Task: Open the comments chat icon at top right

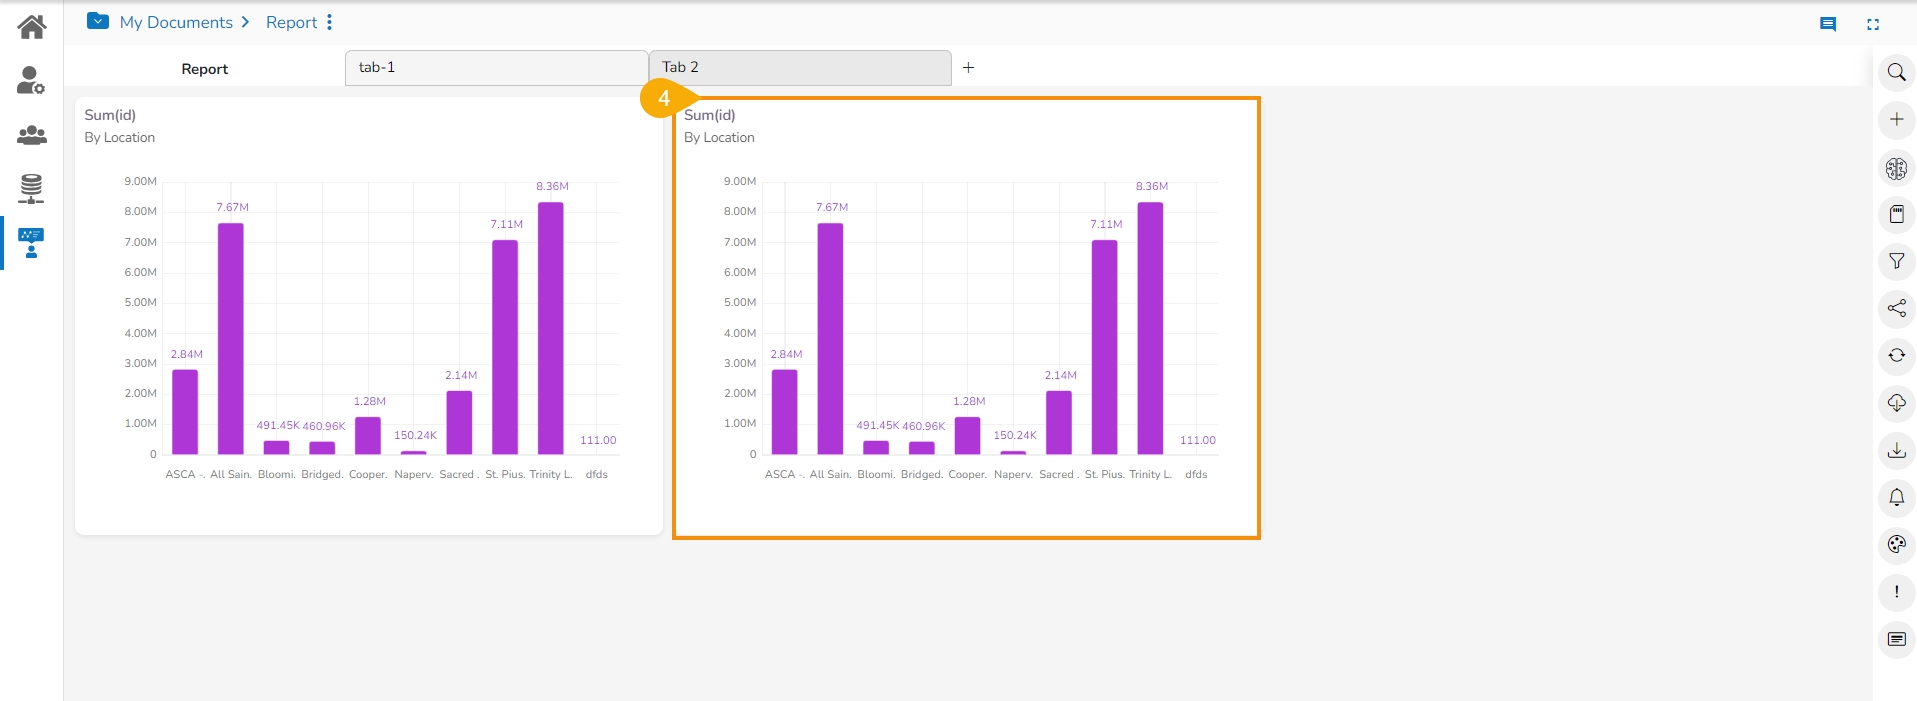Action: [1828, 24]
